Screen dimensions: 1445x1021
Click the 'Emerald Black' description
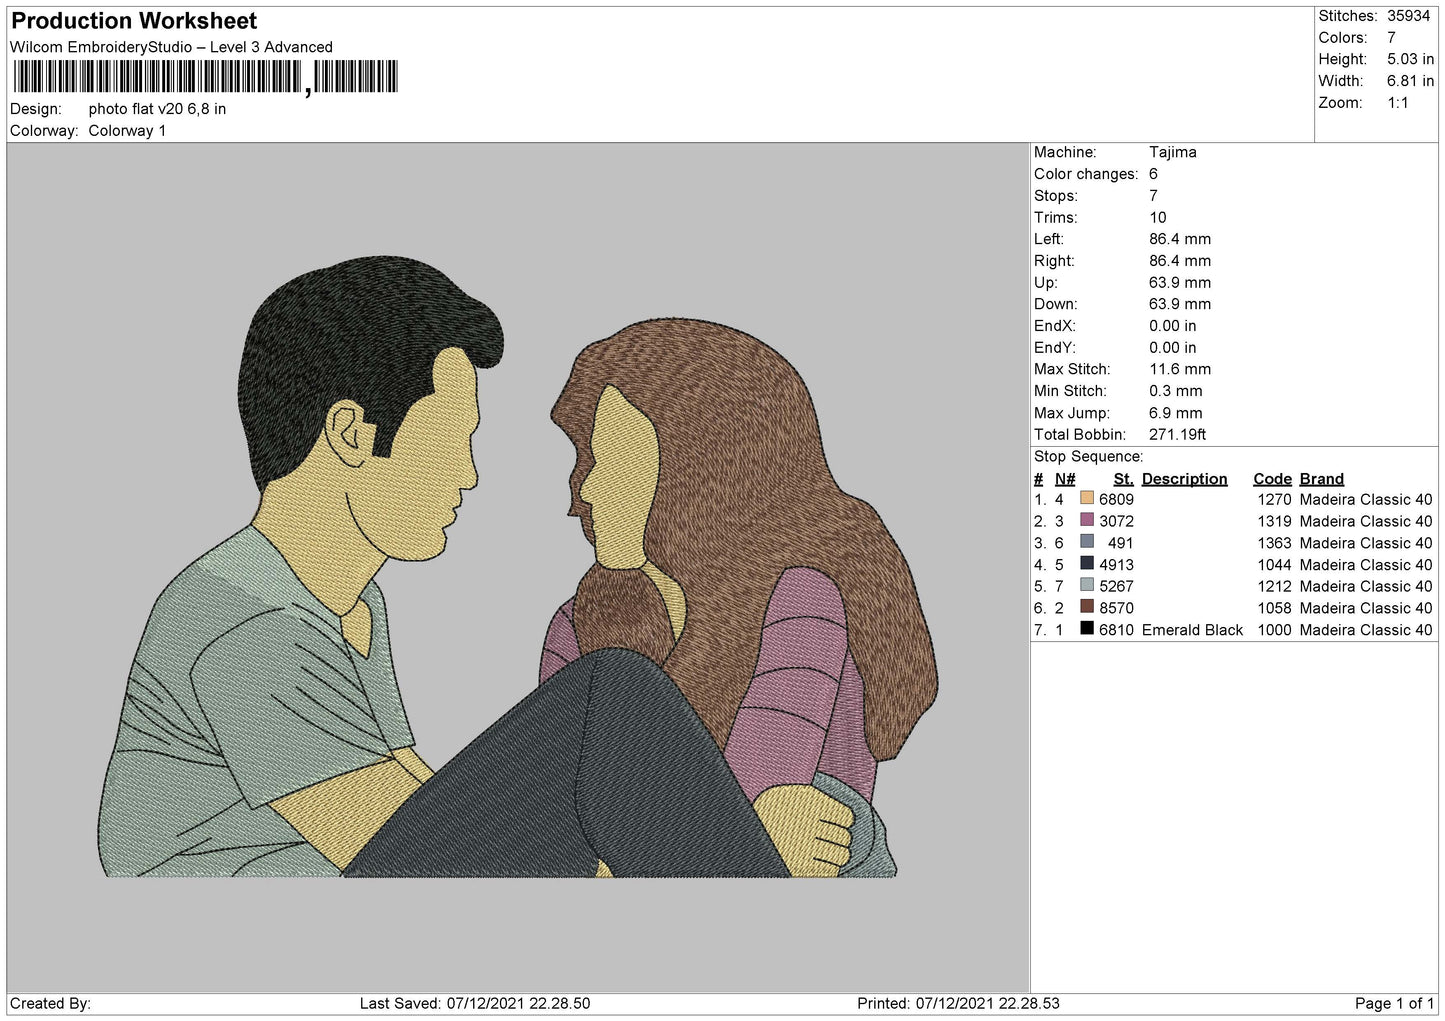point(1192,630)
